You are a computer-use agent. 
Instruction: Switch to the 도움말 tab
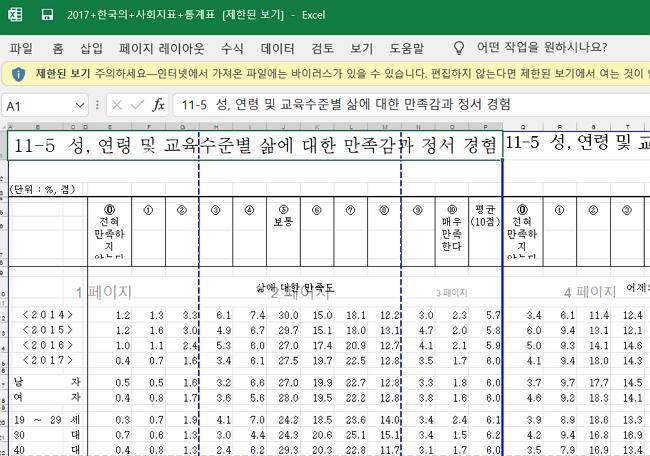(x=406, y=47)
